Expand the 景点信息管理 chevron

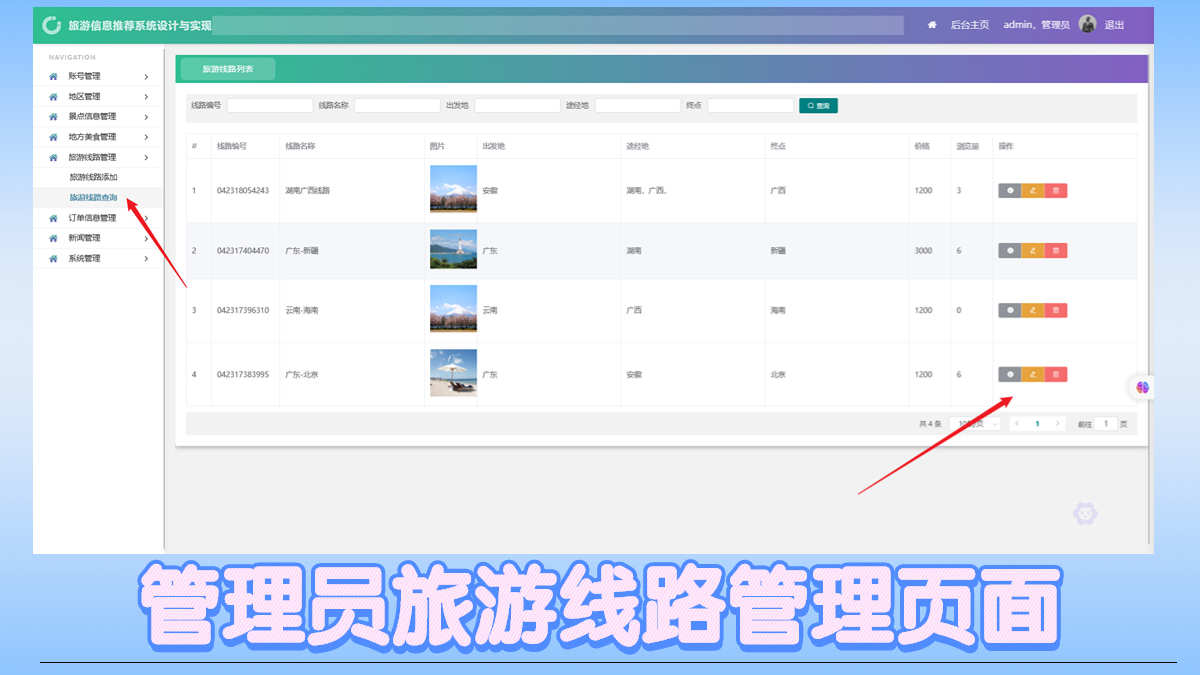tap(146, 117)
